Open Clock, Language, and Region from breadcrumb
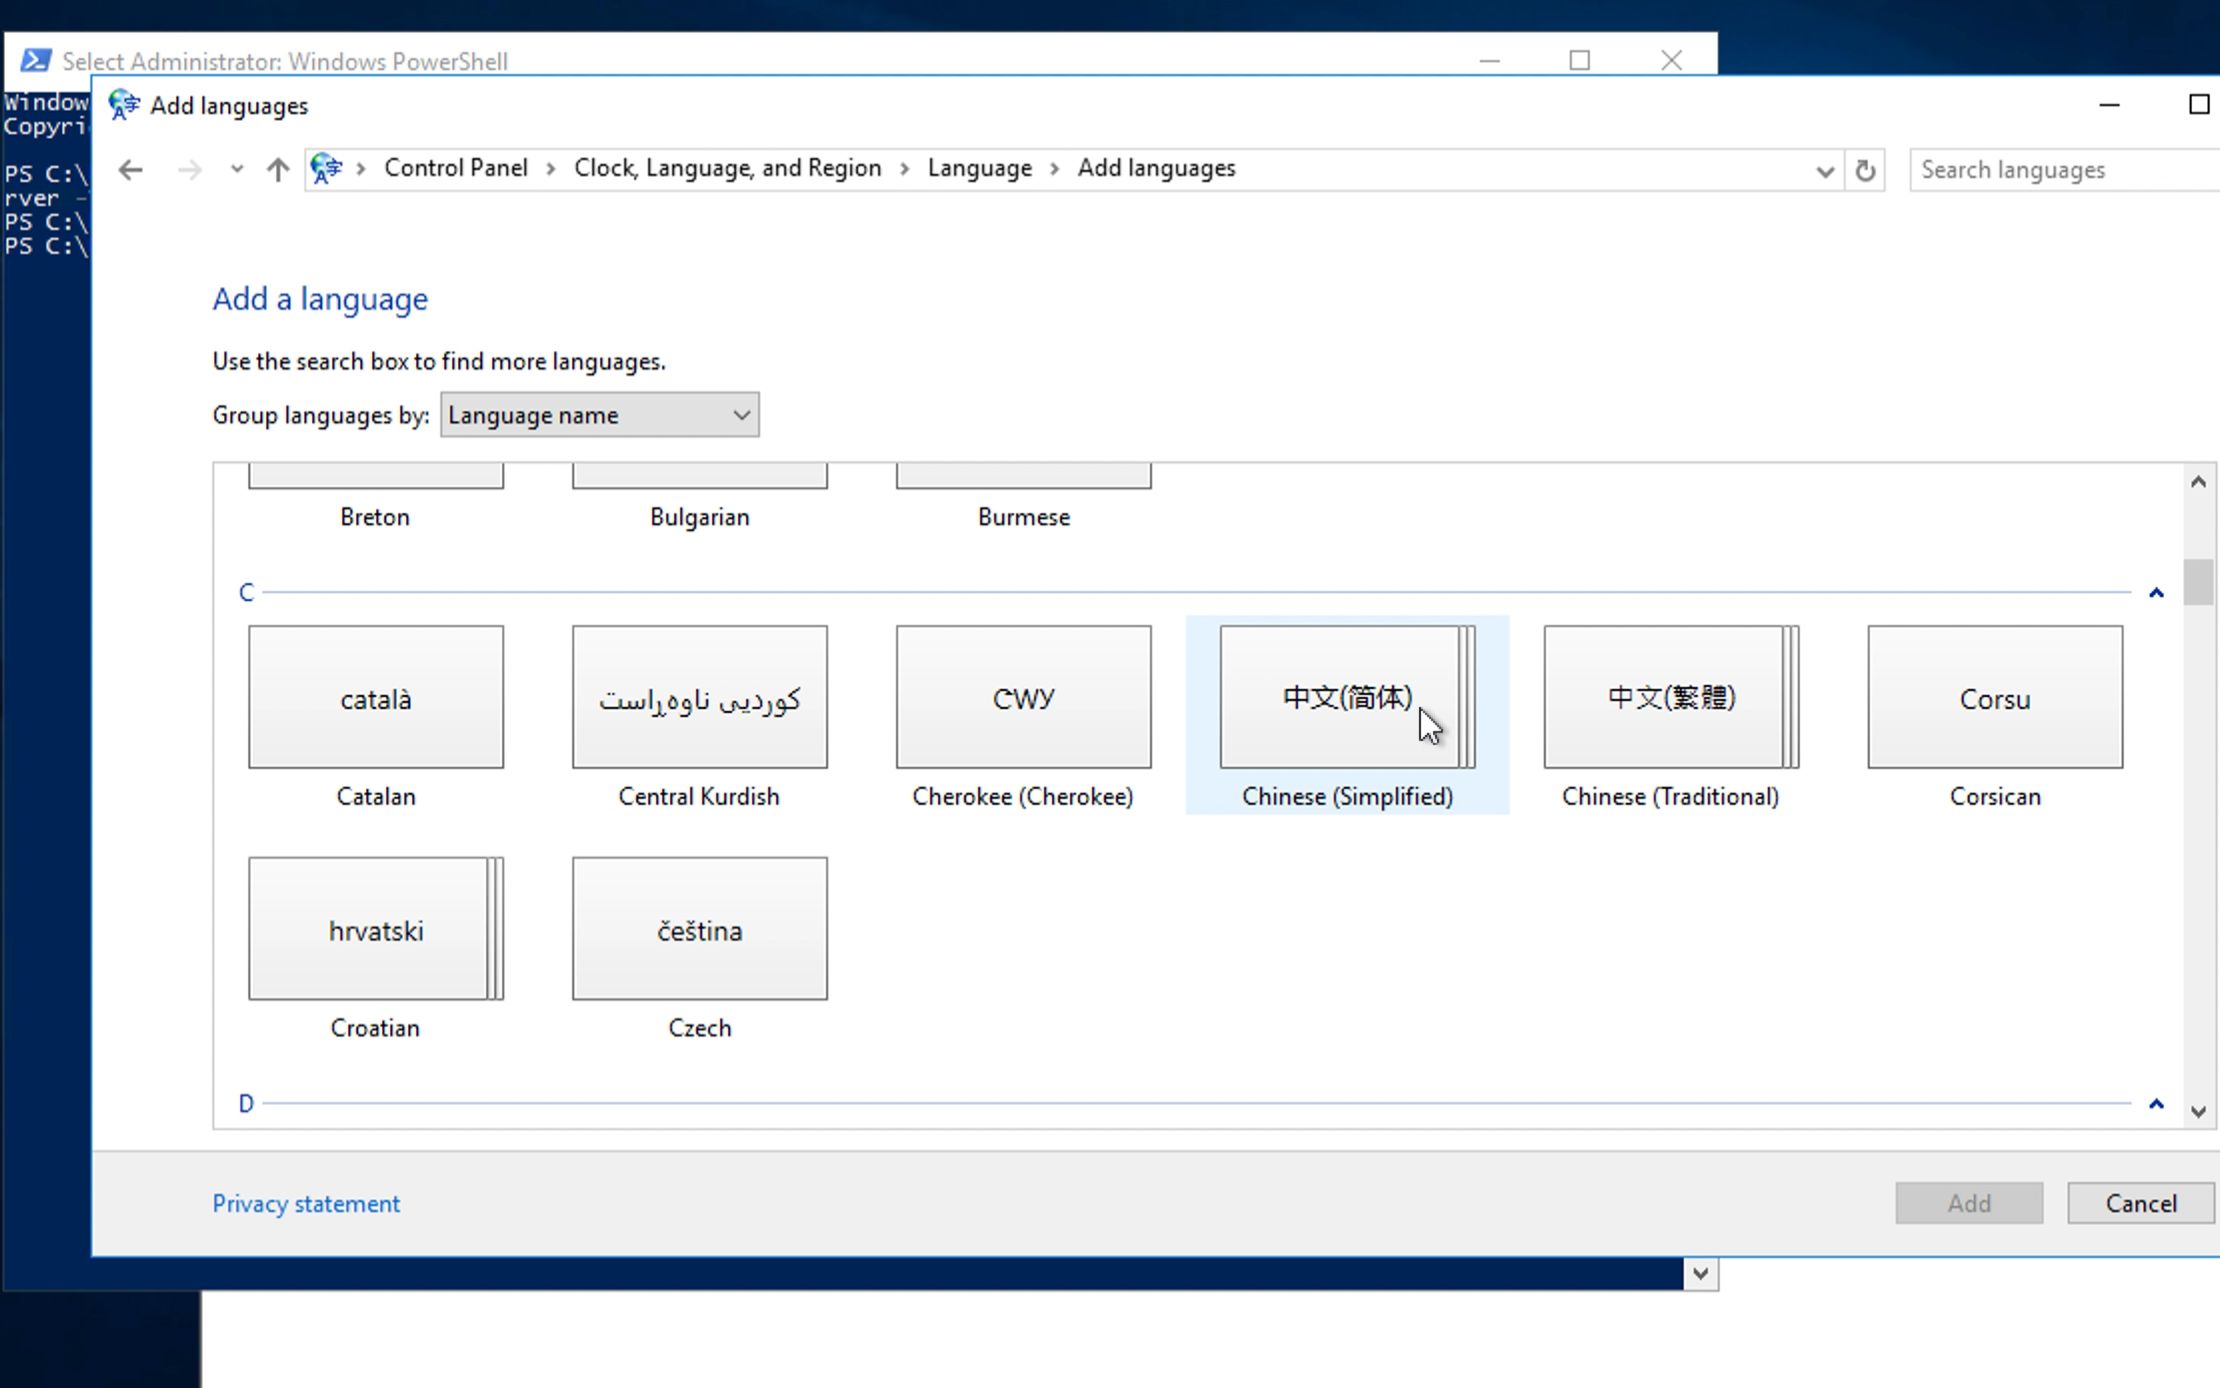The height and width of the screenshot is (1388, 2220). tap(727, 168)
